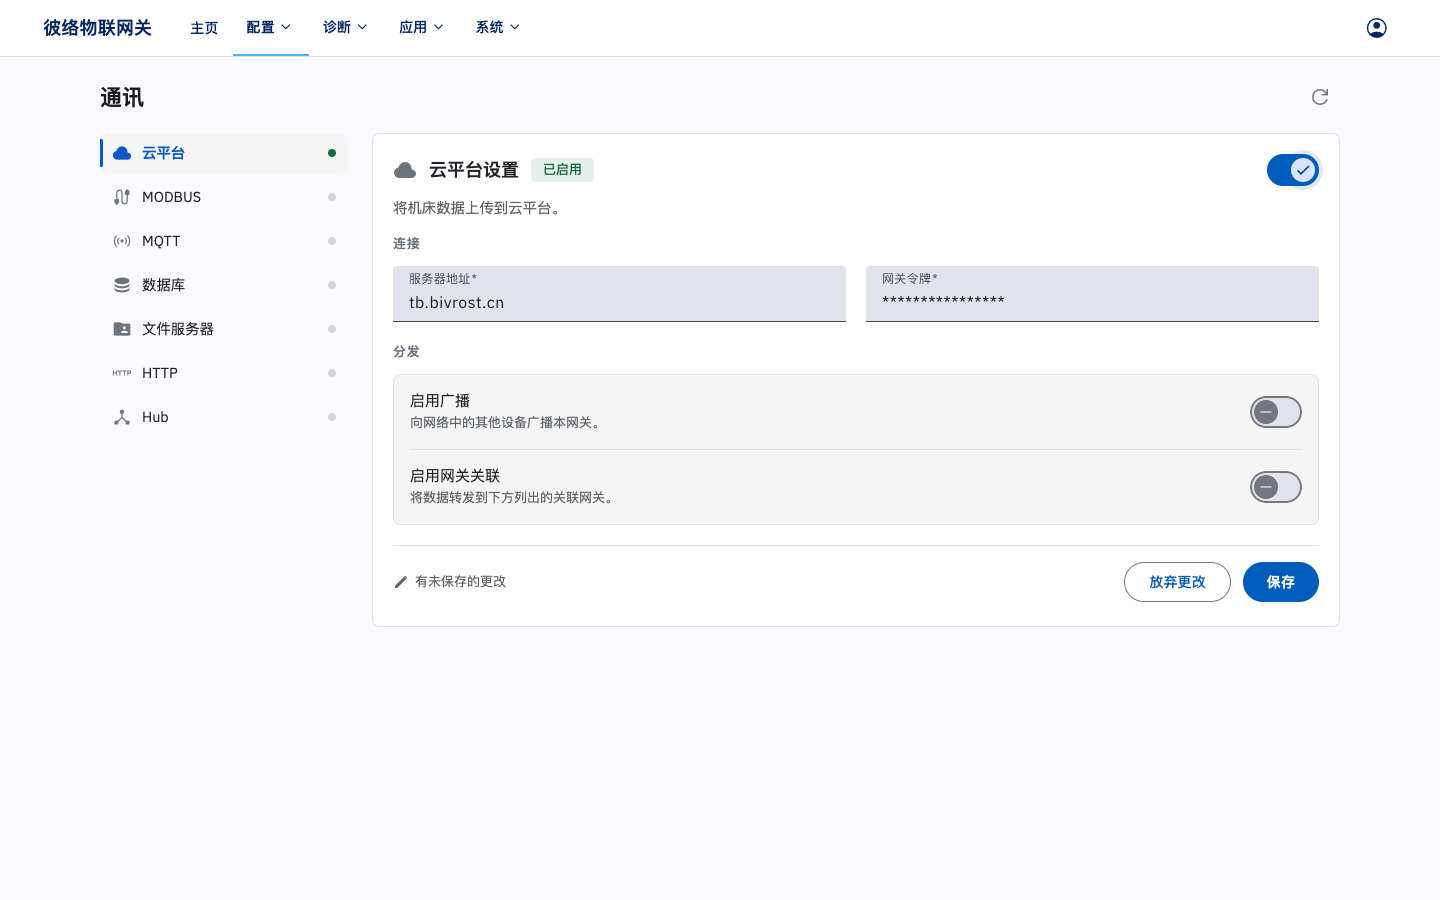
Task: Click the 分发 section label
Action: pyautogui.click(x=406, y=352)
